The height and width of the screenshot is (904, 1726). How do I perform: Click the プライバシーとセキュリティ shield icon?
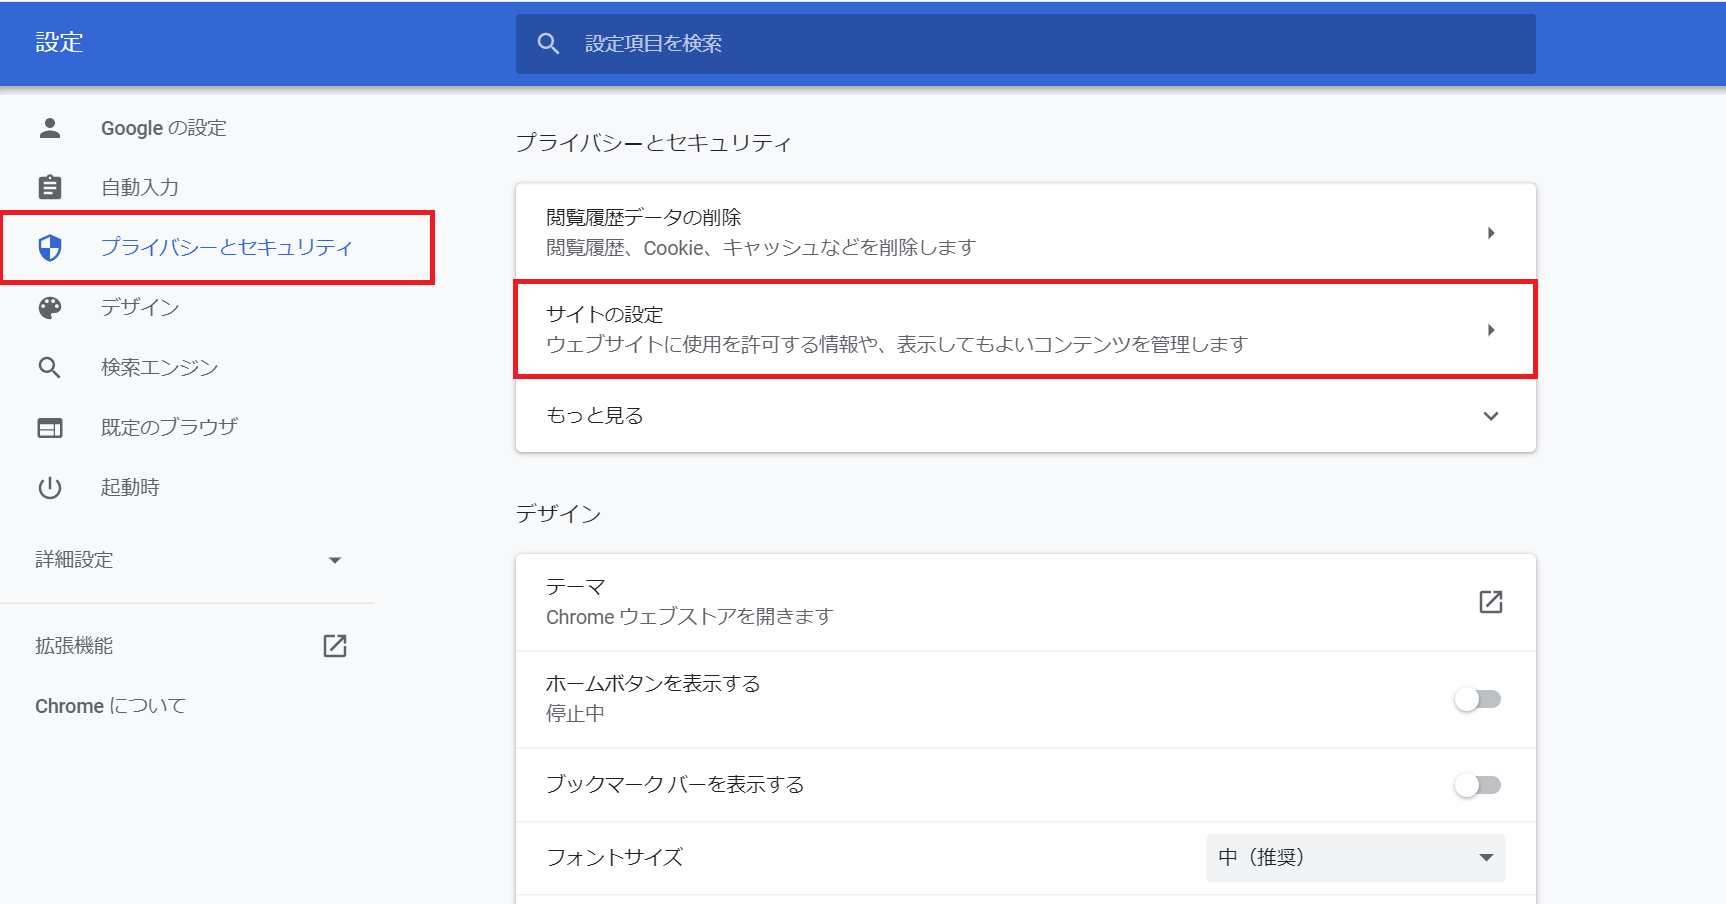49,247
